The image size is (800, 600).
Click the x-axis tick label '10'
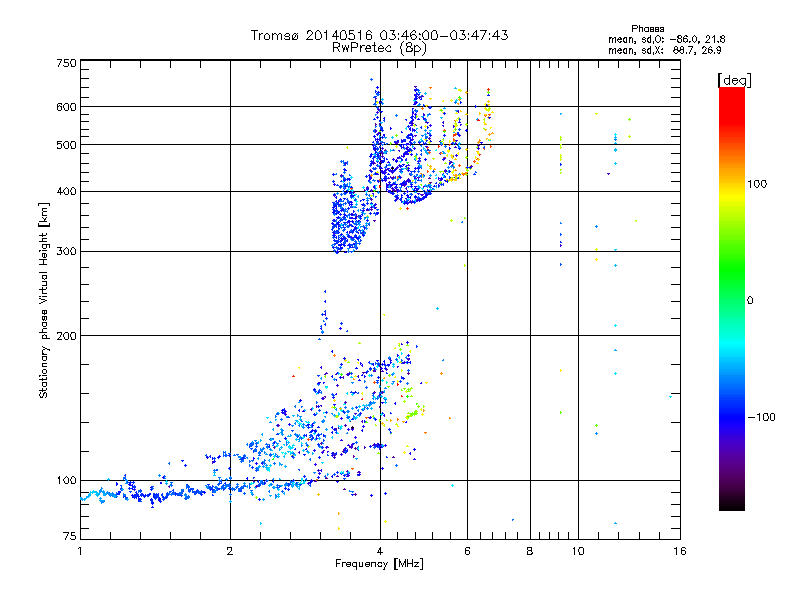tap(578, 551)
